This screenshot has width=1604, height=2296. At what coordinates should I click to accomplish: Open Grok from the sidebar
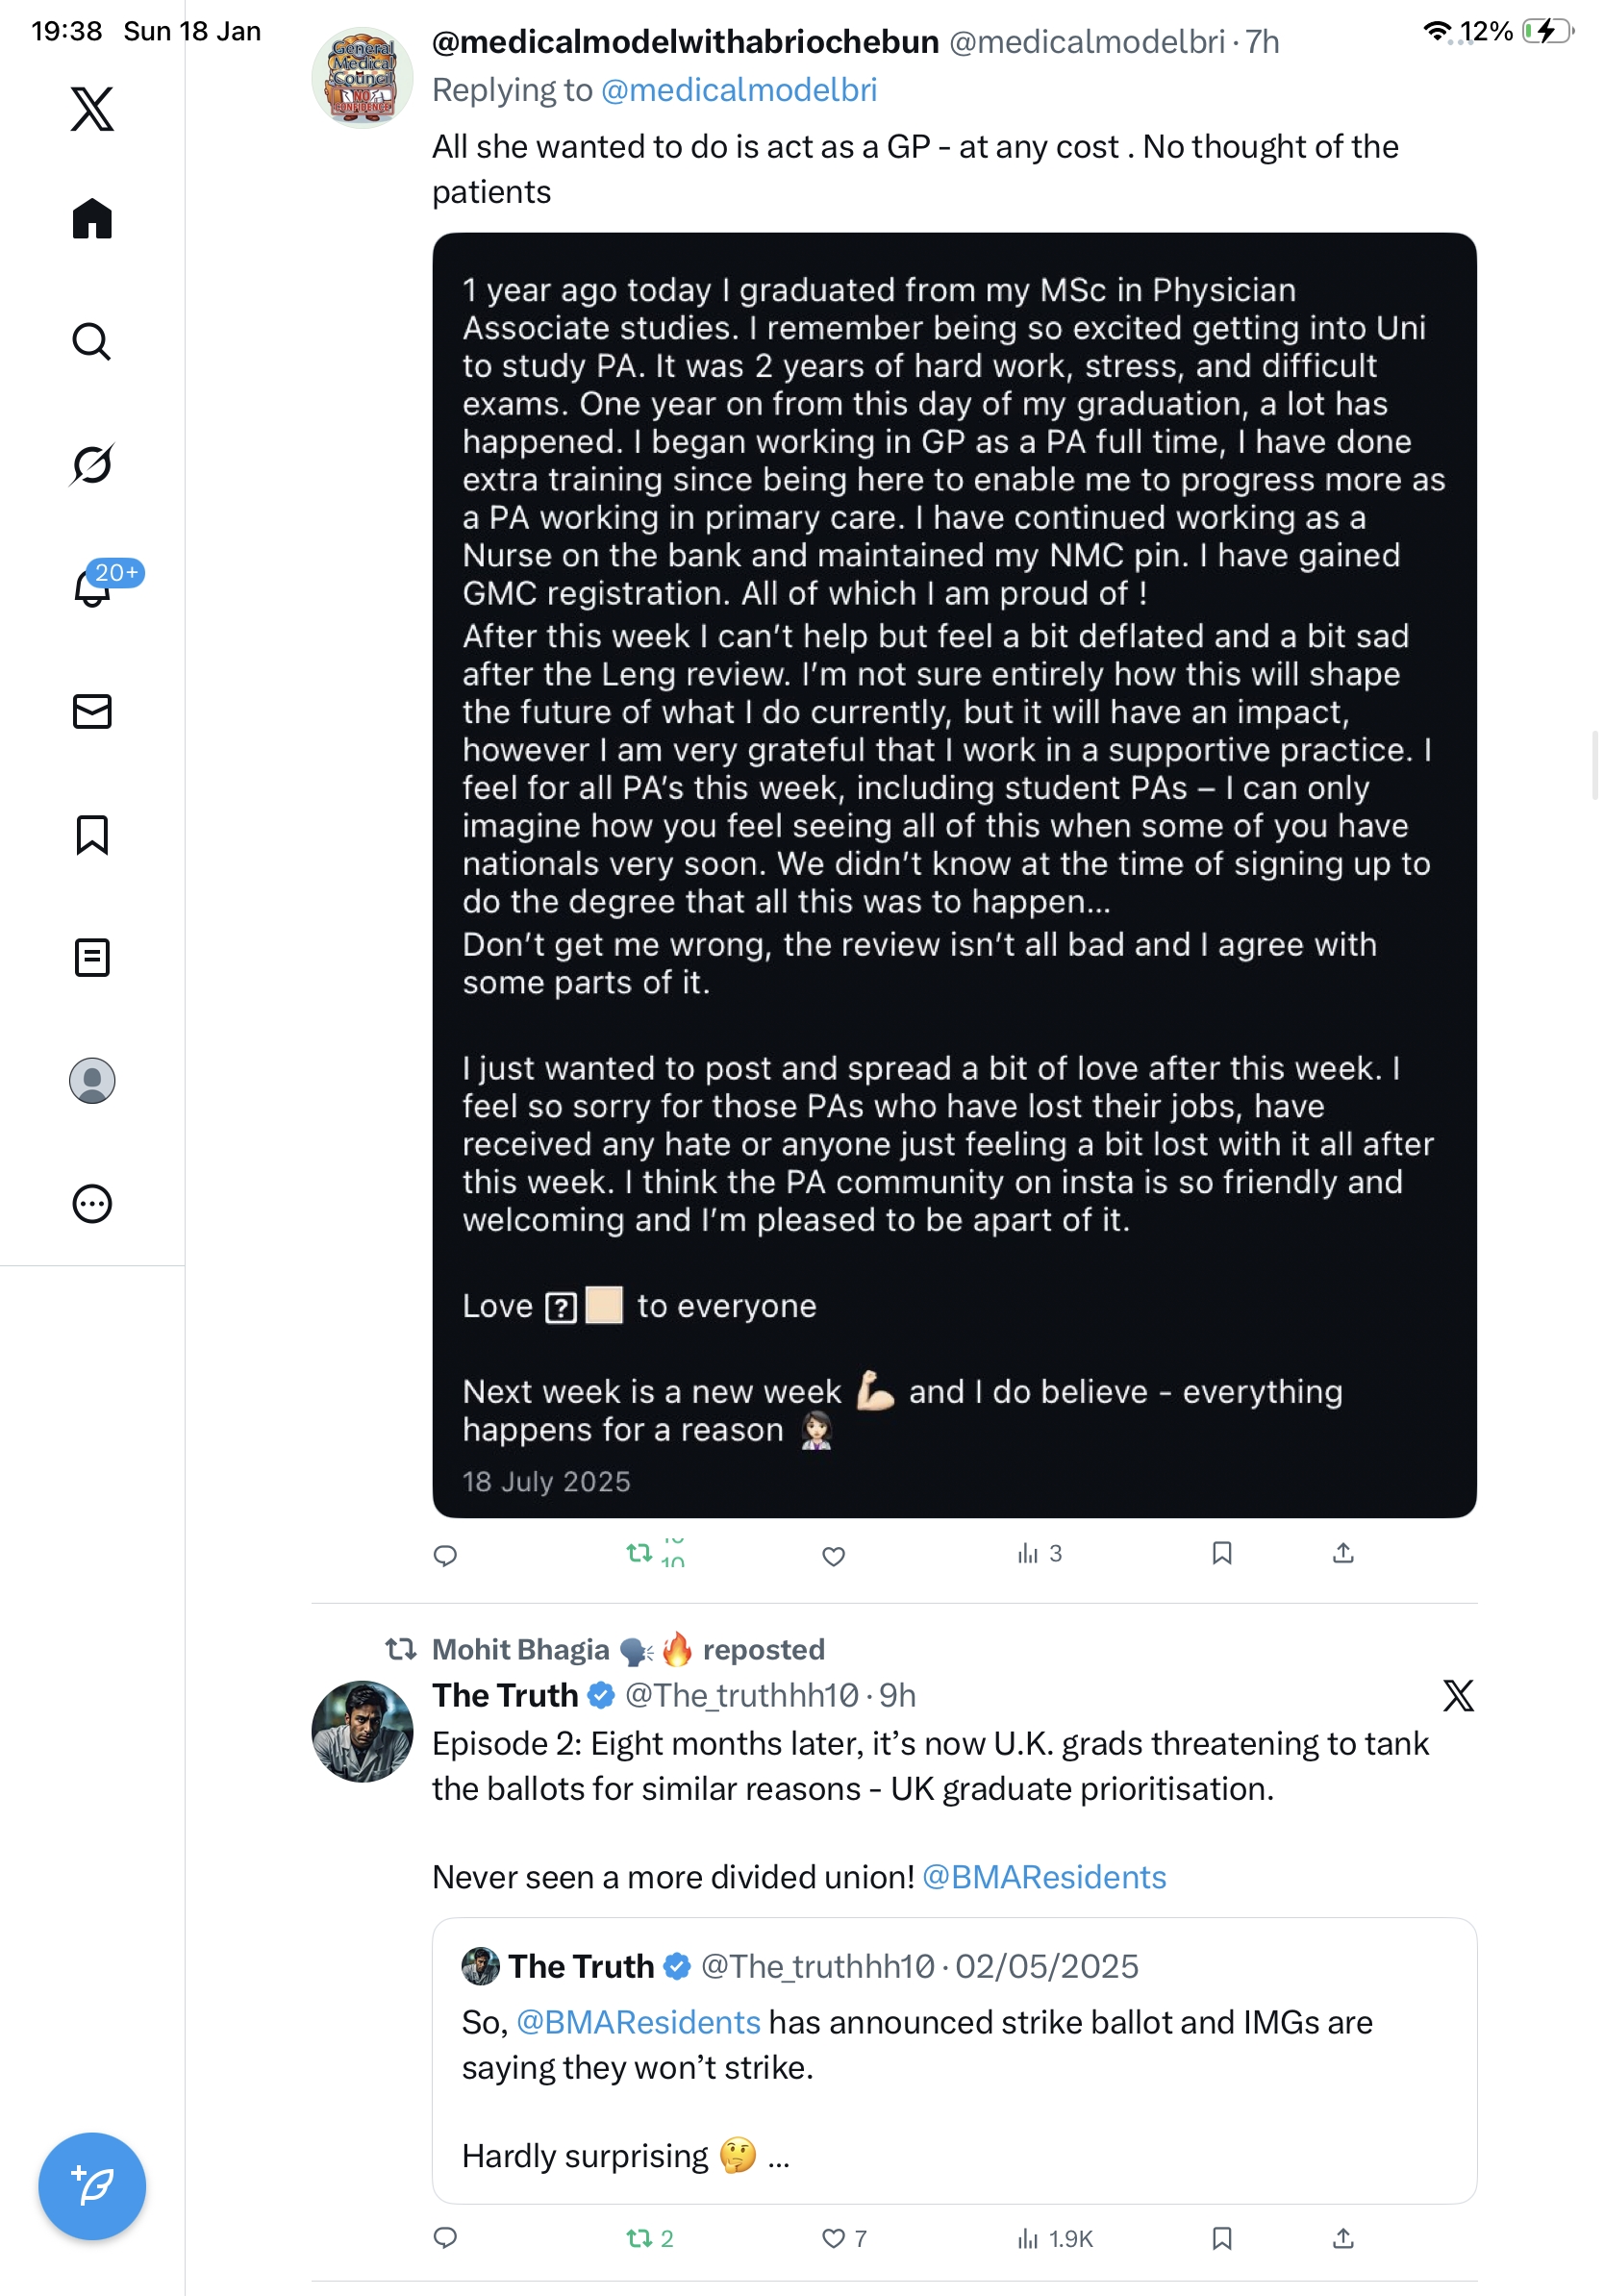click(92, 464)
